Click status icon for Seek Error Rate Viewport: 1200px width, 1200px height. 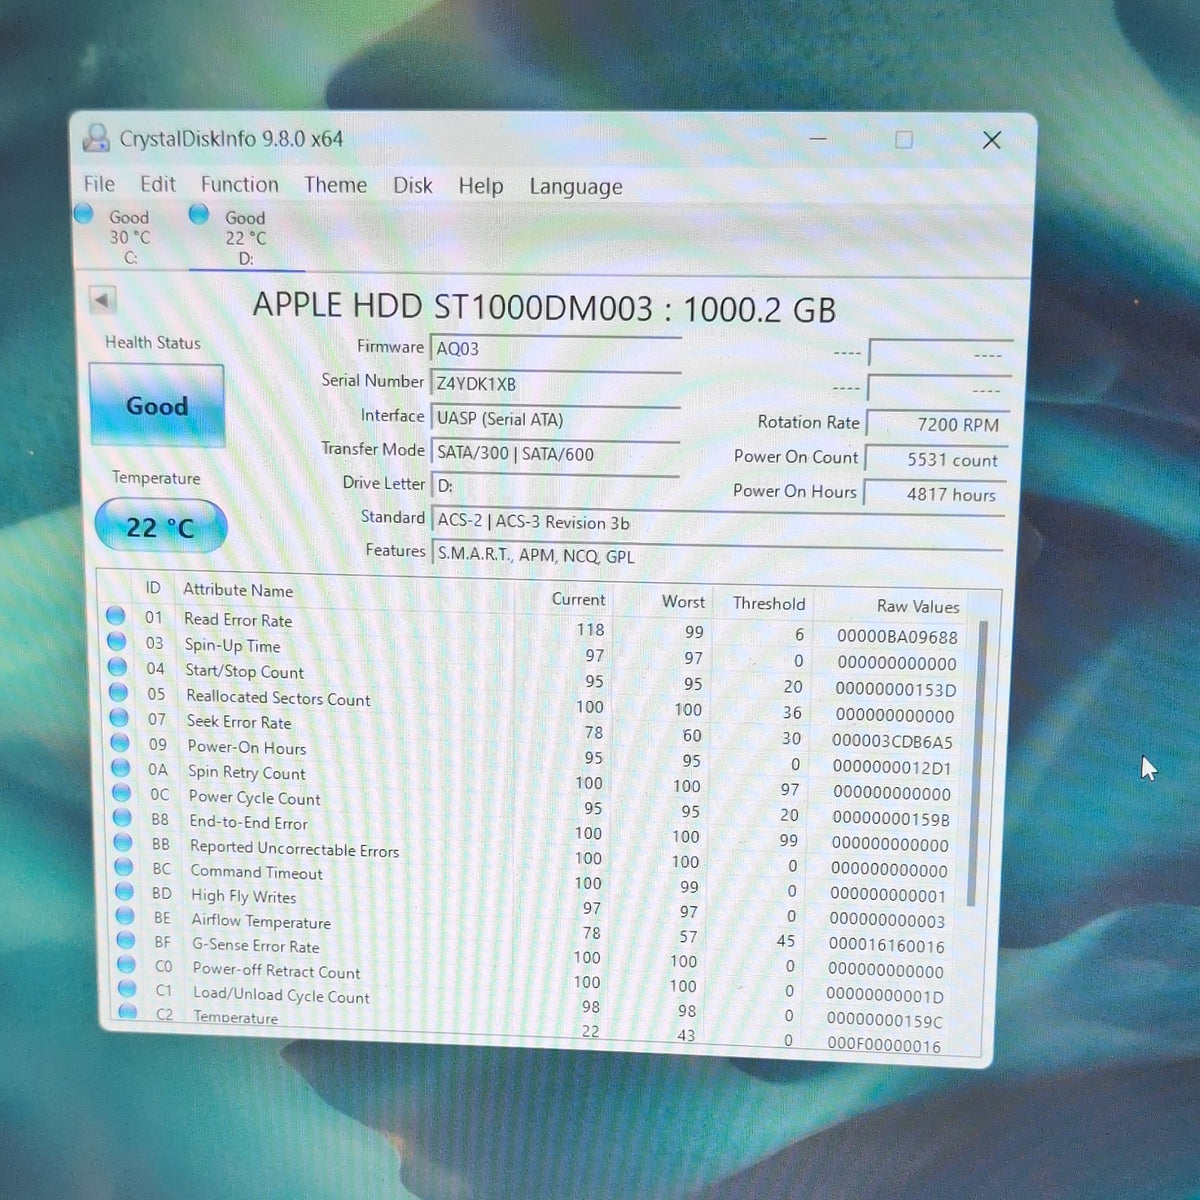(x=119, y=717)
